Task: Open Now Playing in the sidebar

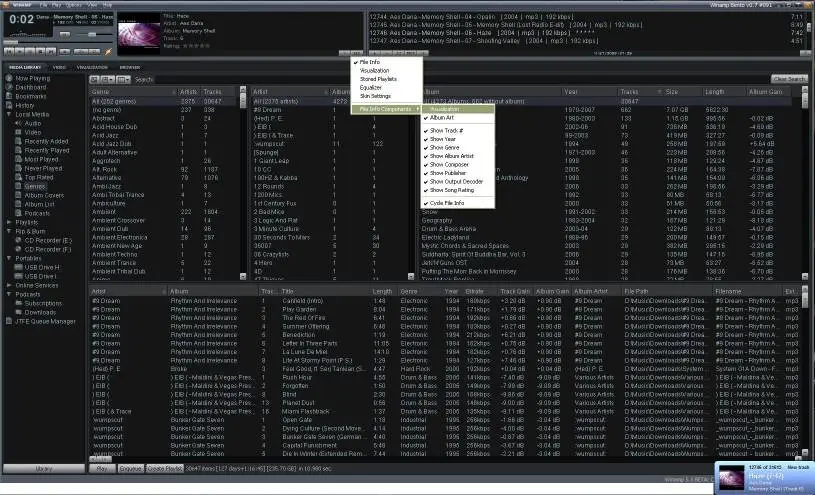Action: pos(32,79)
